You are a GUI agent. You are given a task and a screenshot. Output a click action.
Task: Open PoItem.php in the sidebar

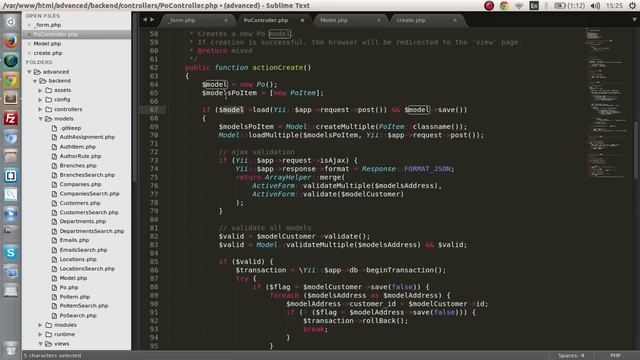coord(75,297)
